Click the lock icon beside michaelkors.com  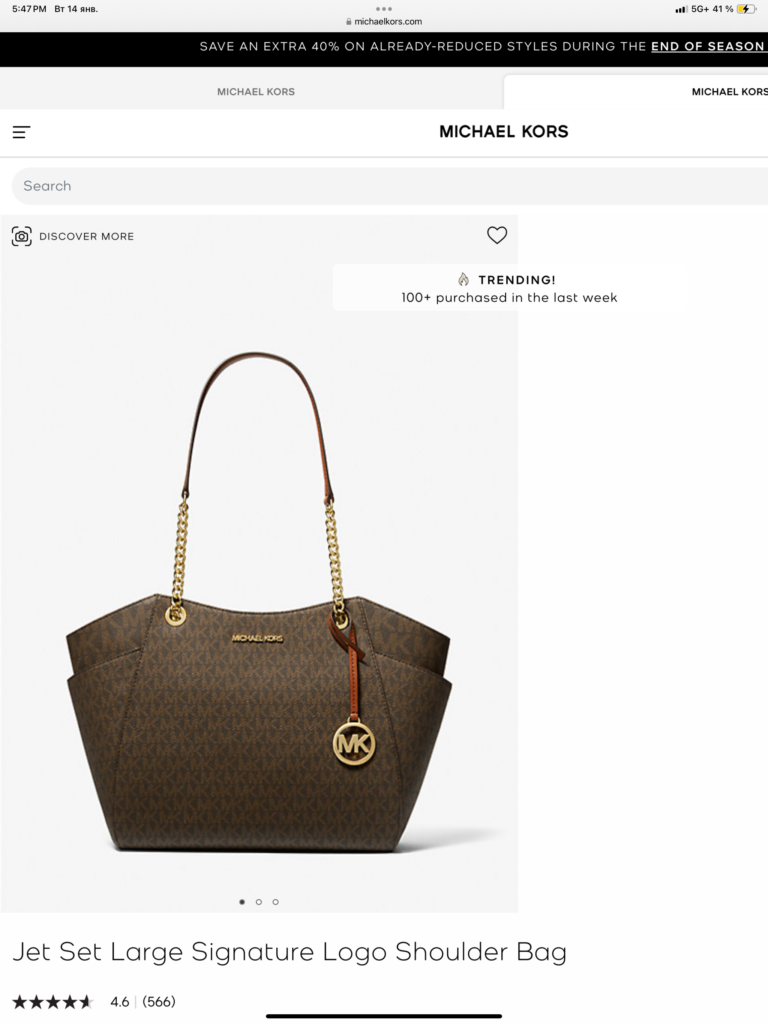[349, 22]
